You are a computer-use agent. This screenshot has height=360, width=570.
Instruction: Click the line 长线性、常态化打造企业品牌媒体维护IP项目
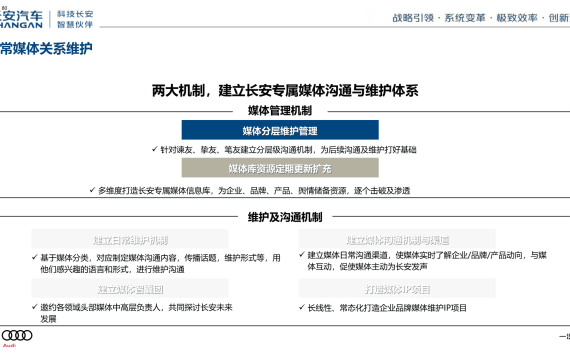[x=387, y=308]
